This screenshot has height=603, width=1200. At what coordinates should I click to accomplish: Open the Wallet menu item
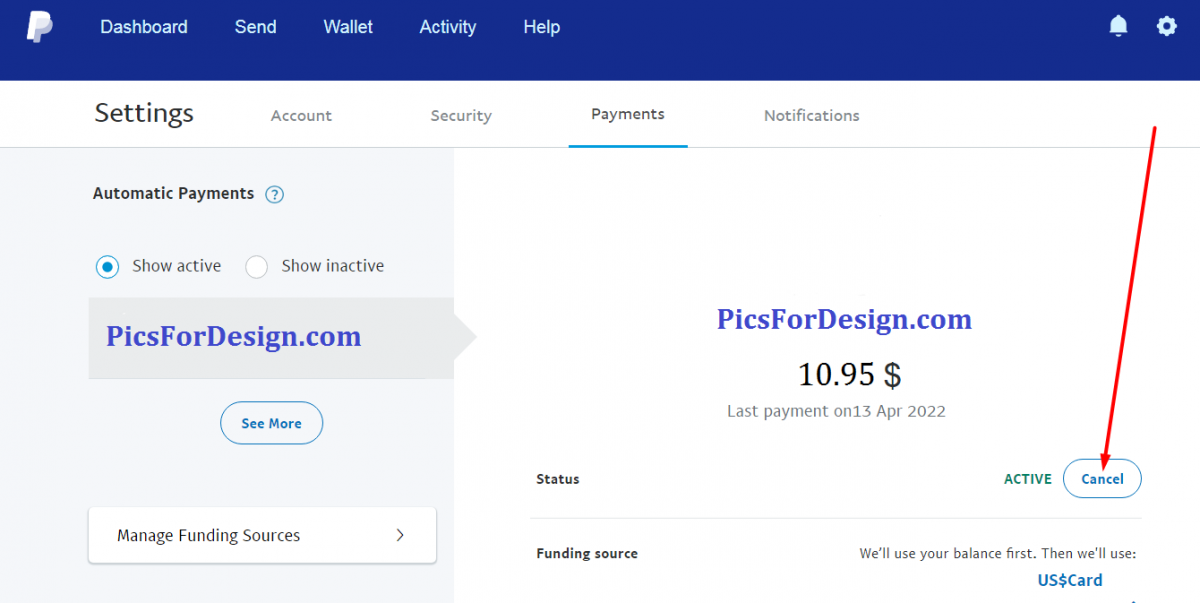coord(348,27)
